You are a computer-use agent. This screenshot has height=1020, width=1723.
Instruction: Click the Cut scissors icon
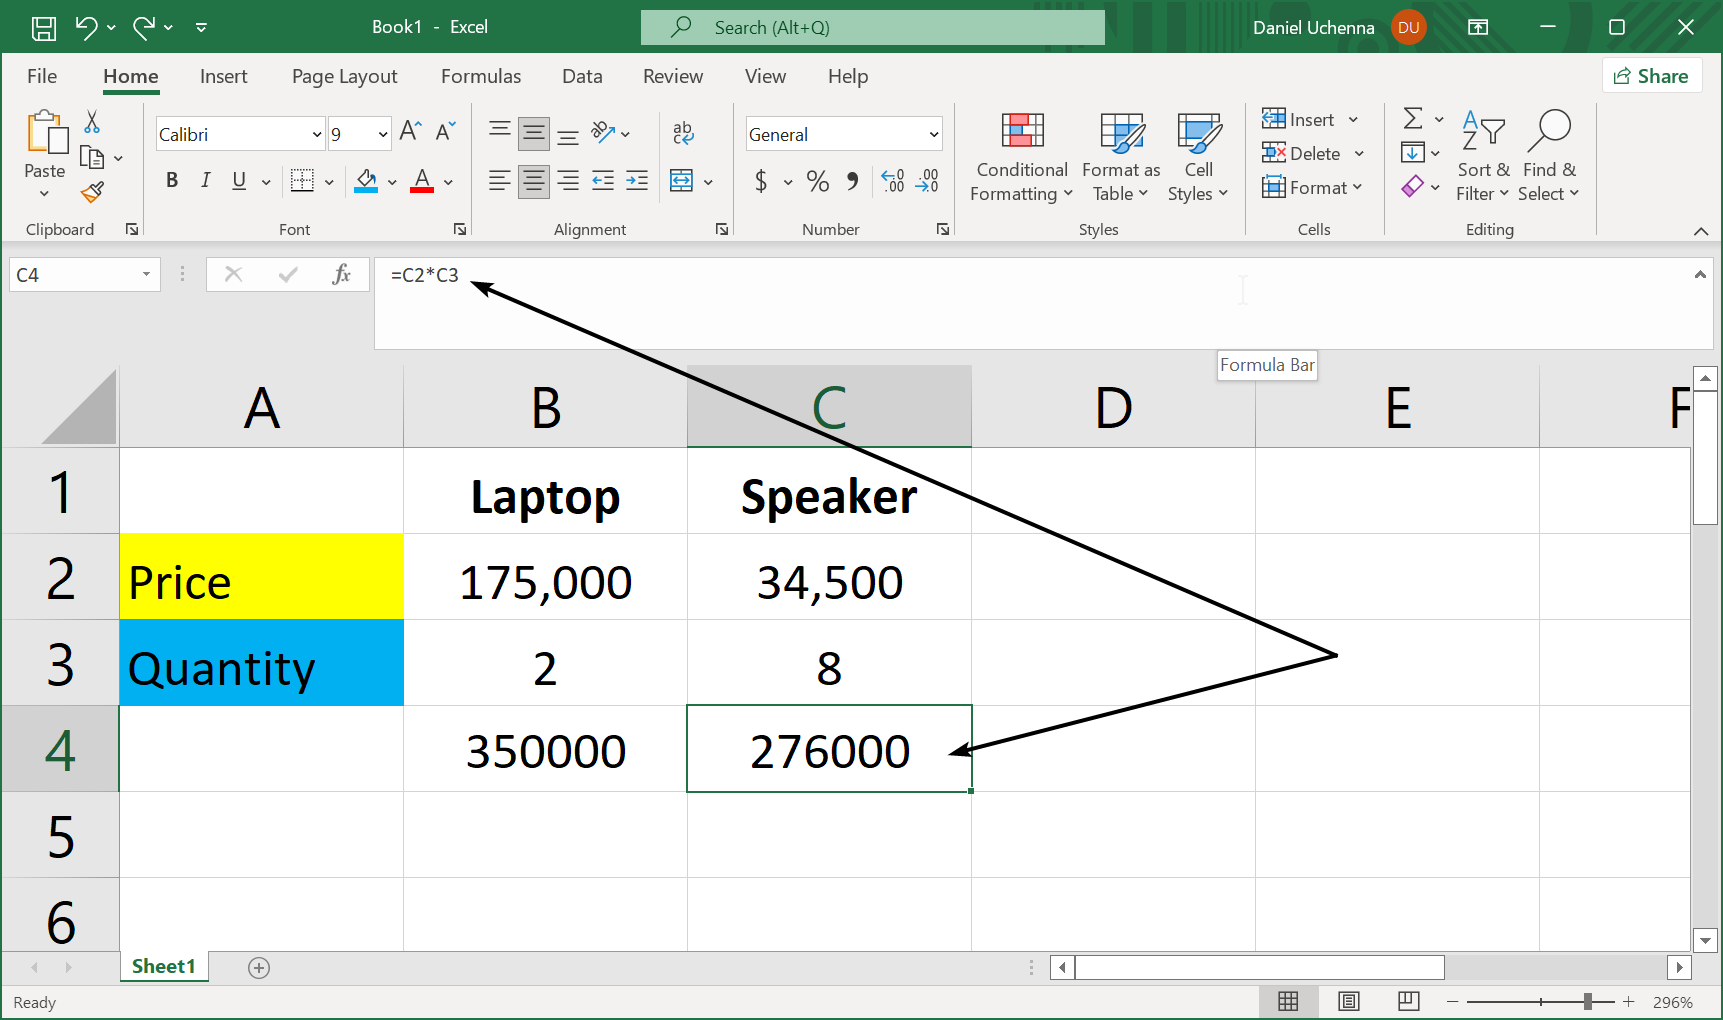[x=92, y=122]
